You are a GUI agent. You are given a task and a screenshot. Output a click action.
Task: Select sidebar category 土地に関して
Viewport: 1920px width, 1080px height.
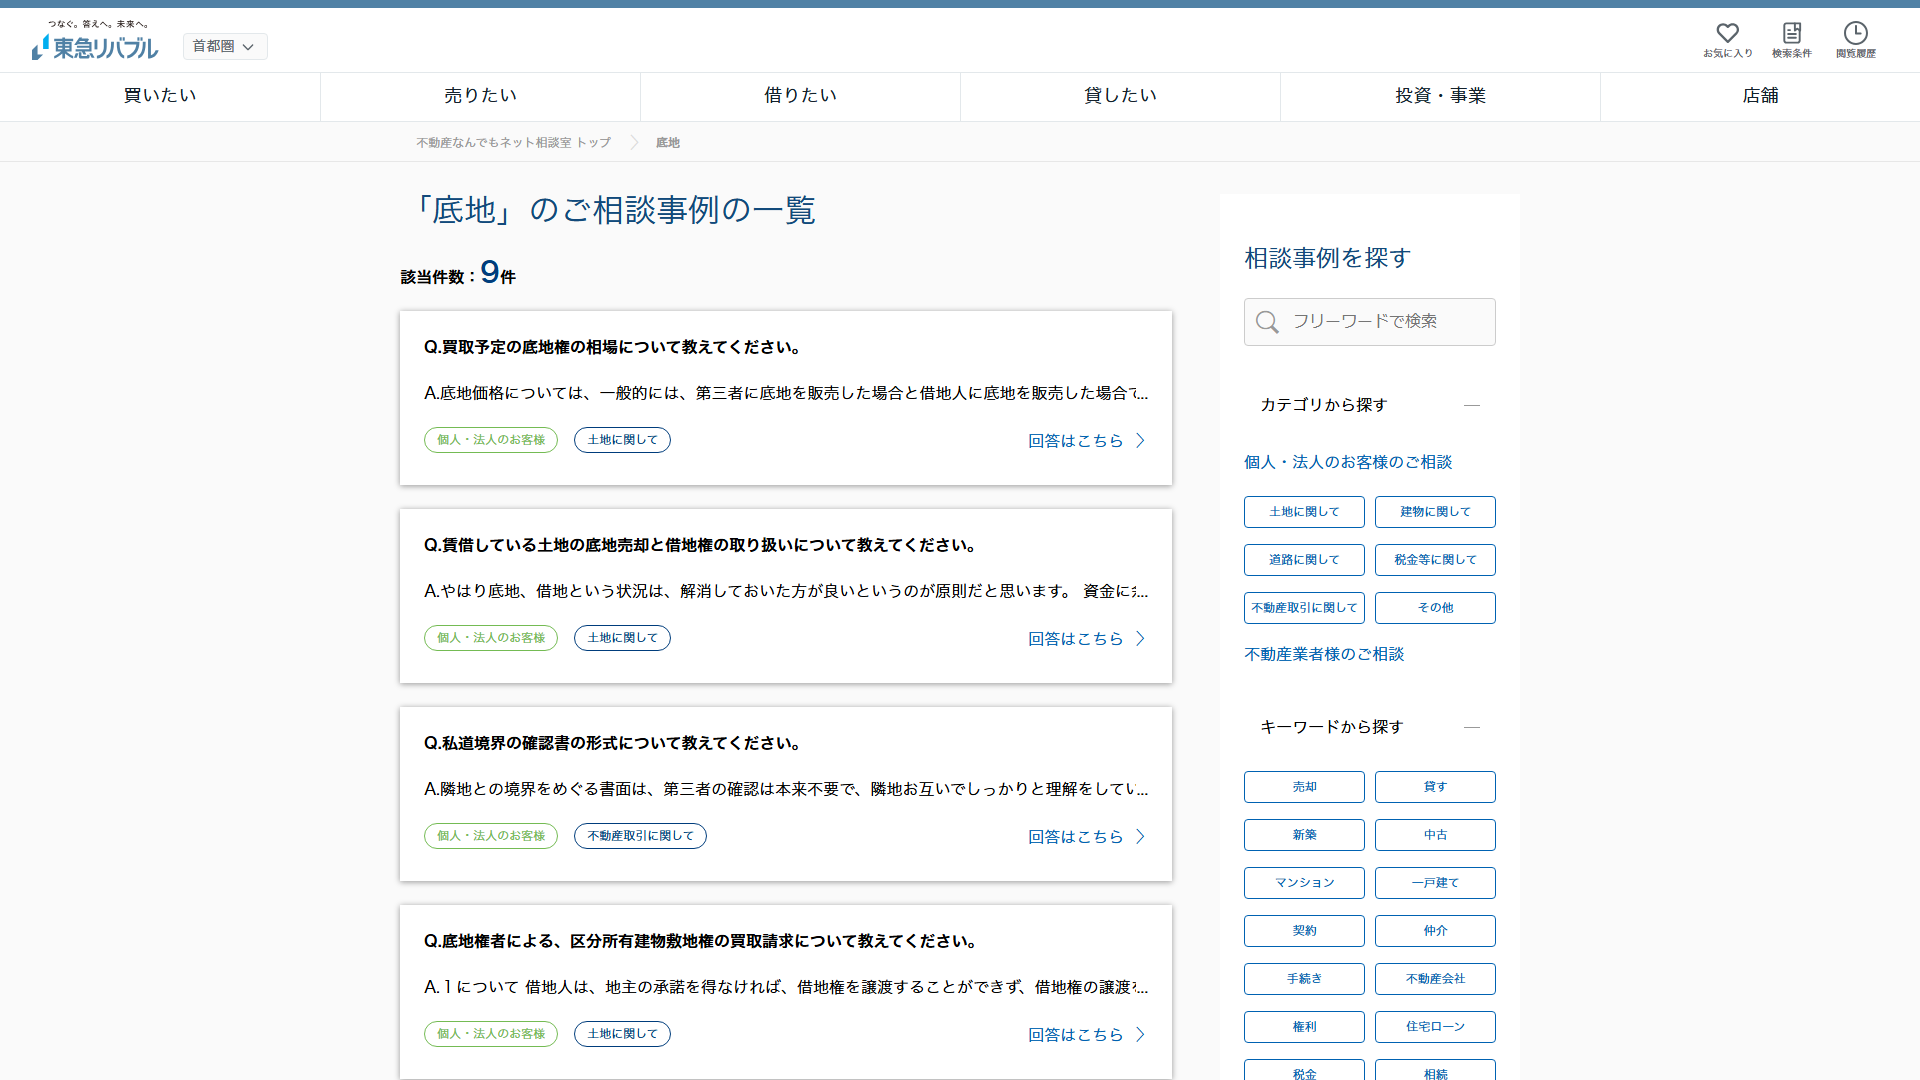coord(1304,512)
